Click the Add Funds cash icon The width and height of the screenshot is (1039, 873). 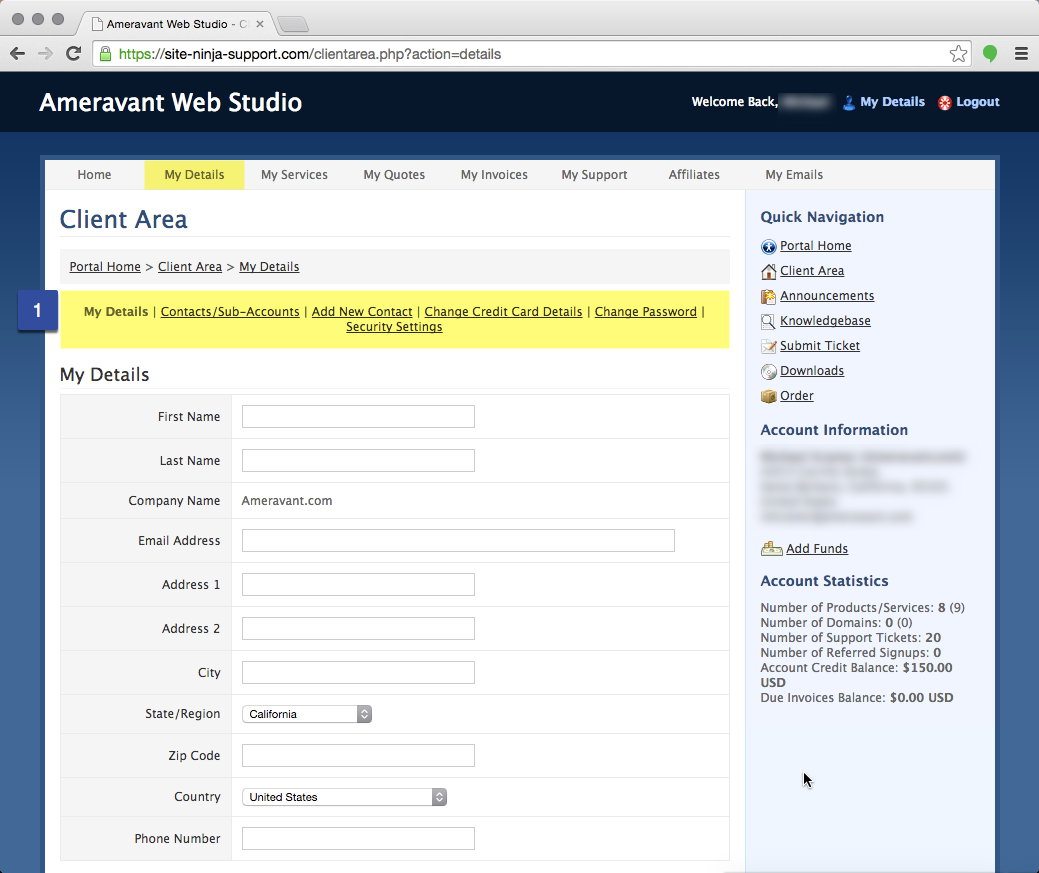point(771,548)
